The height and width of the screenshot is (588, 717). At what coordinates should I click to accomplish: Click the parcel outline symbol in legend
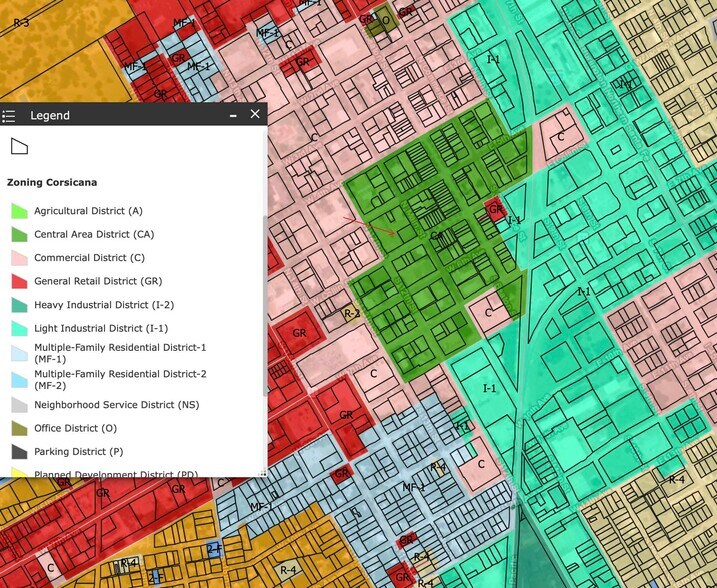[x=18, y=147]
